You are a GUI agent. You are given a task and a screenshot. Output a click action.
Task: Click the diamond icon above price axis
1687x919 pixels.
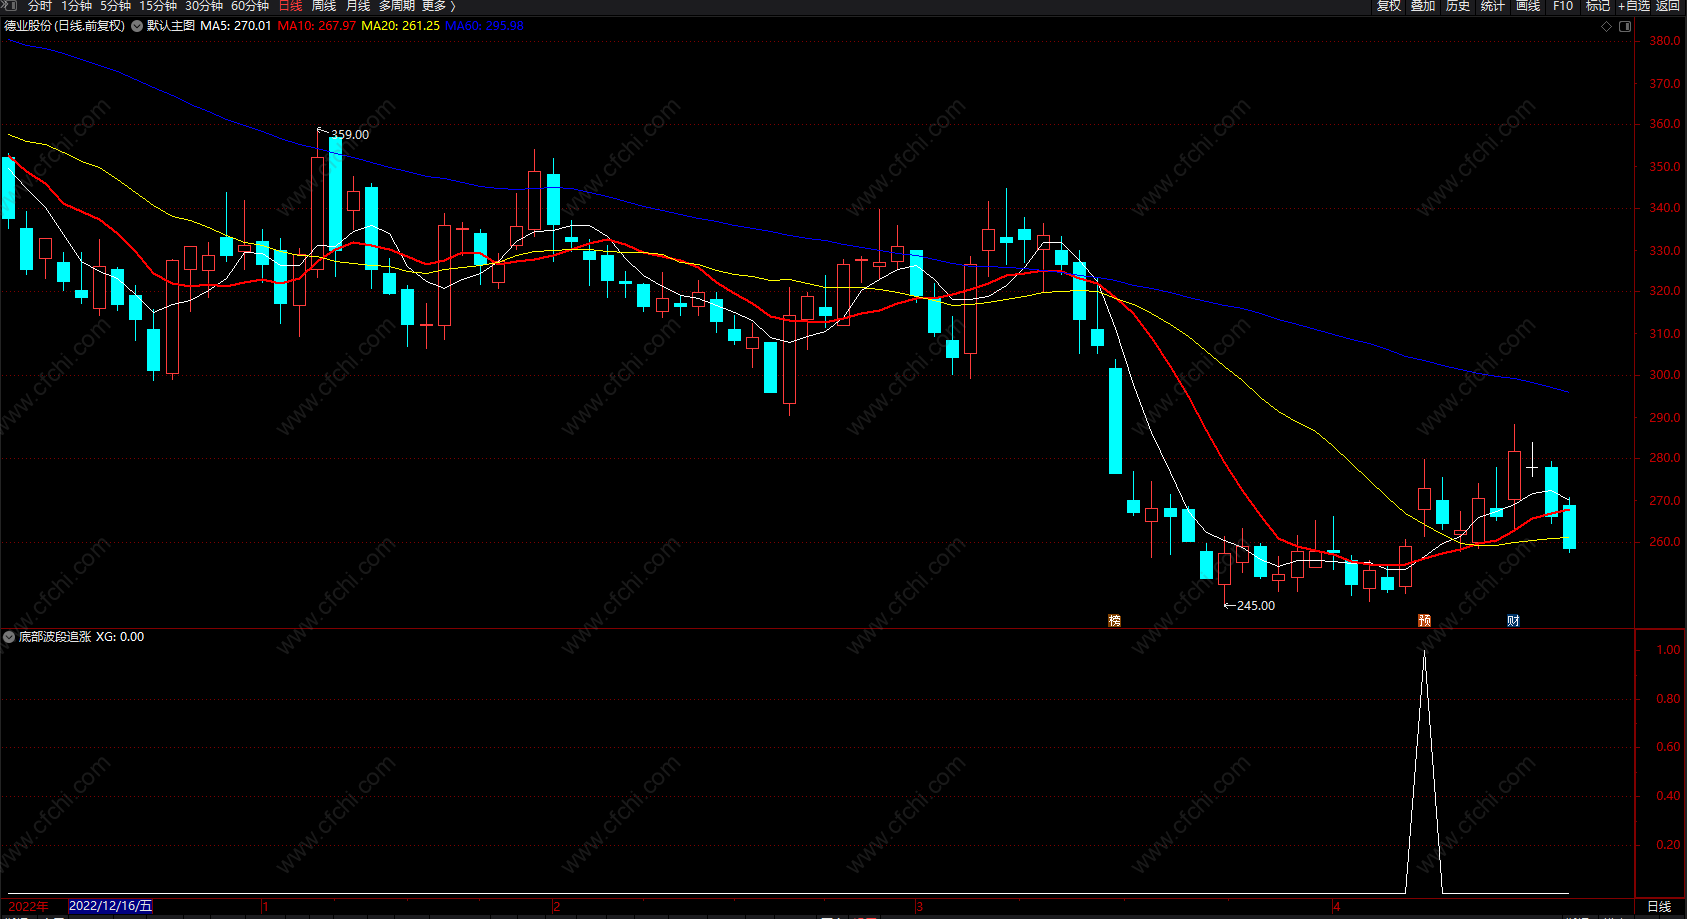pos(1607,27)
